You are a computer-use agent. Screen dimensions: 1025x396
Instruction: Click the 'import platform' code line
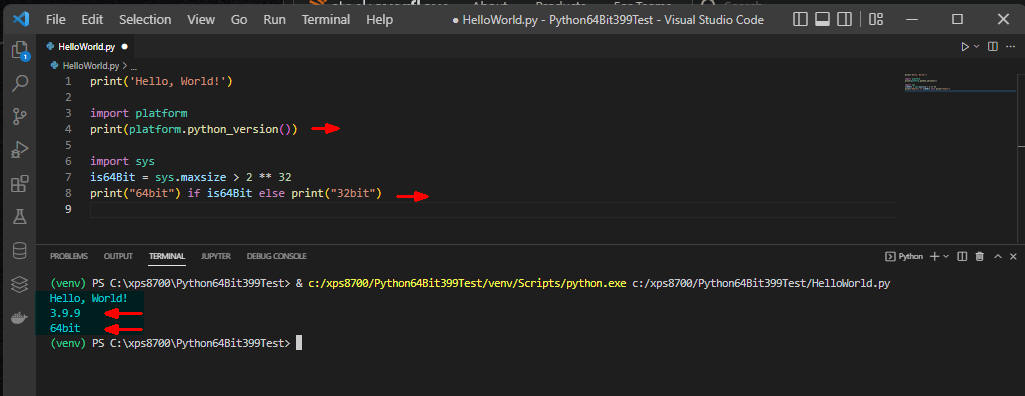139,113
